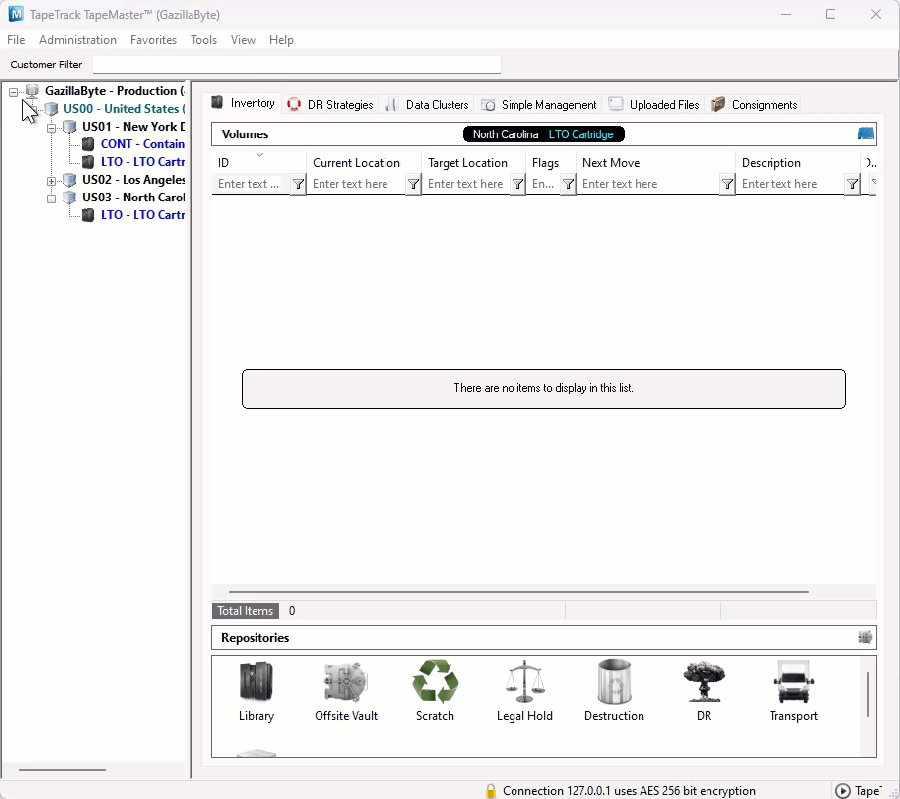Switch to the Uploaded Files tab

point(654,104)
